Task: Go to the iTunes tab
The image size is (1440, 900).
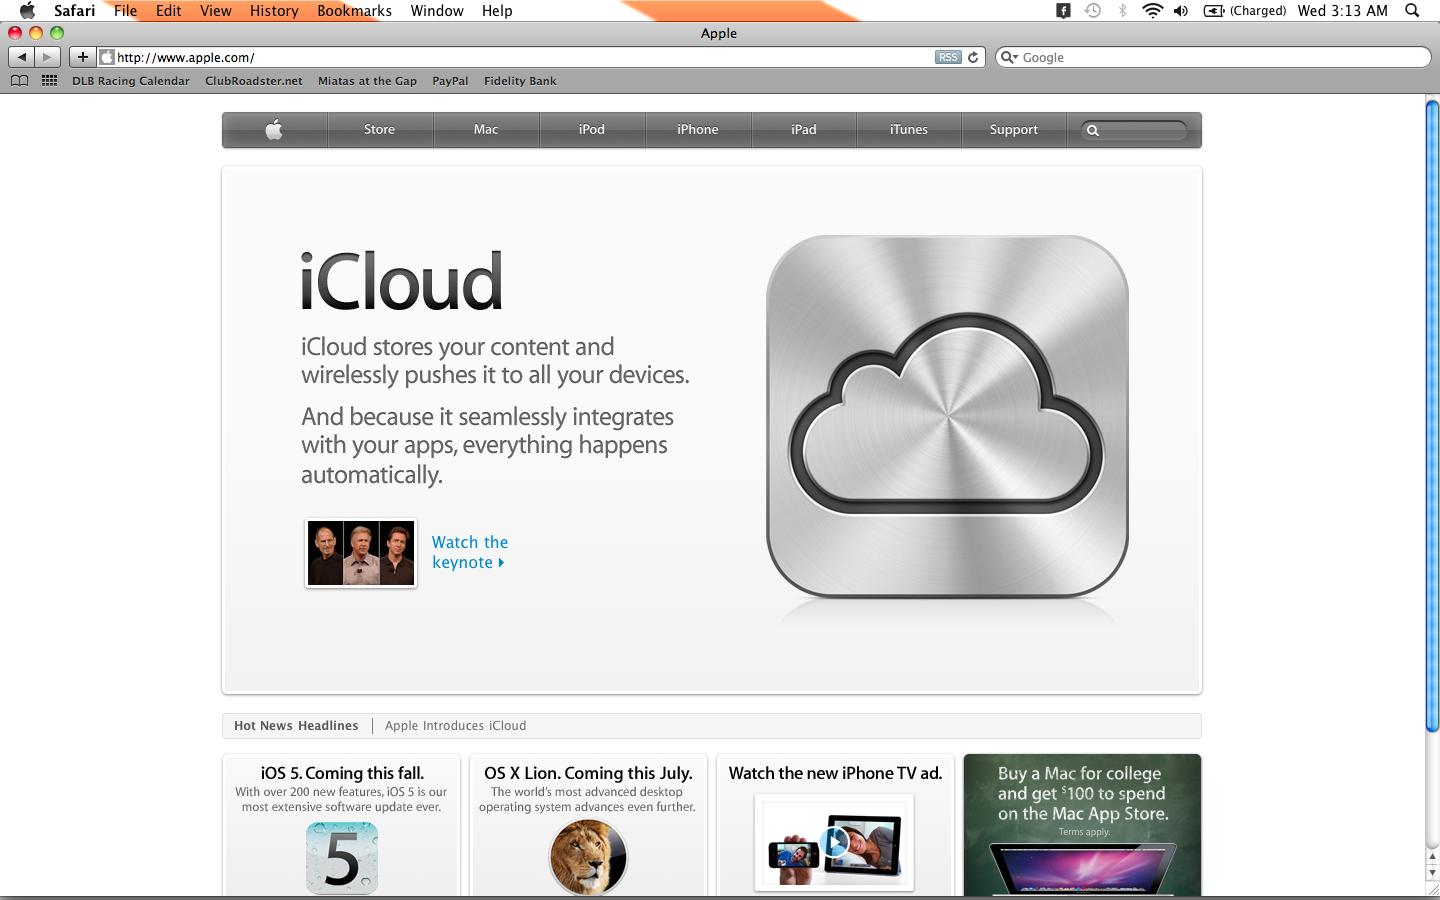Action: tap(909, 129)
